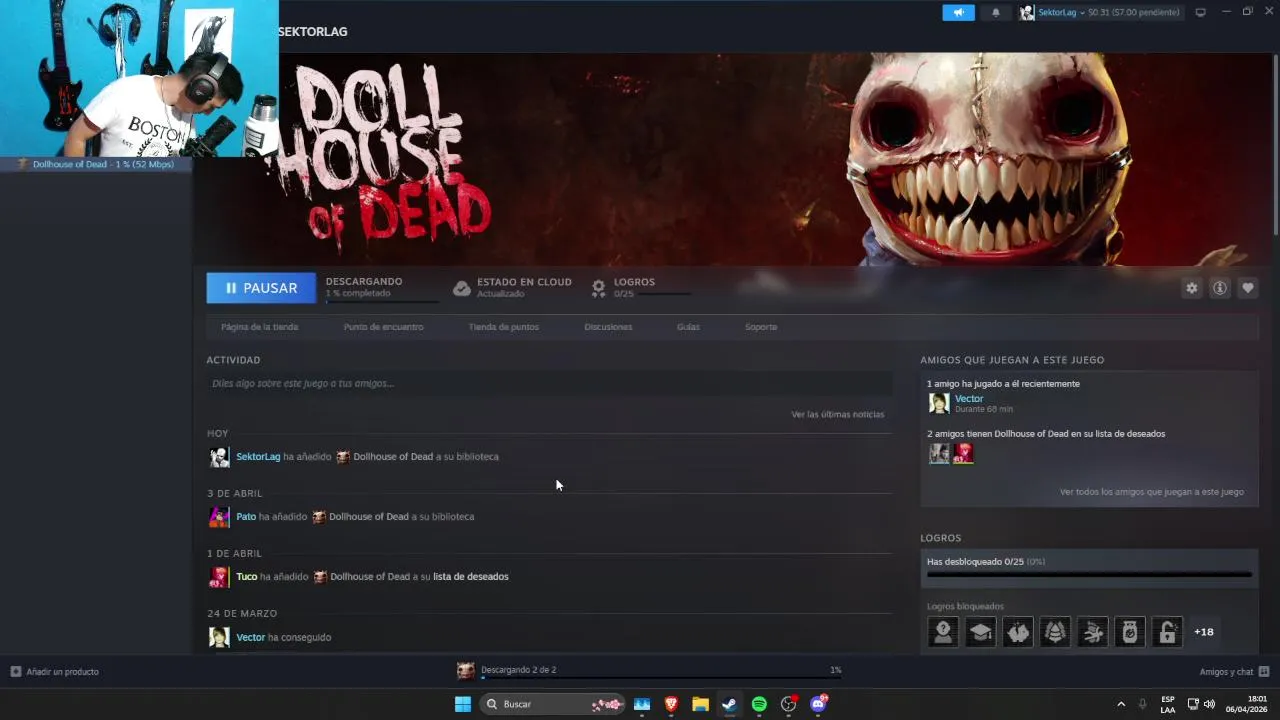Click the download progress bar under Descargando
This screenshot has width=1280, height=720.
pyautogui.click(x=382, y=301)
